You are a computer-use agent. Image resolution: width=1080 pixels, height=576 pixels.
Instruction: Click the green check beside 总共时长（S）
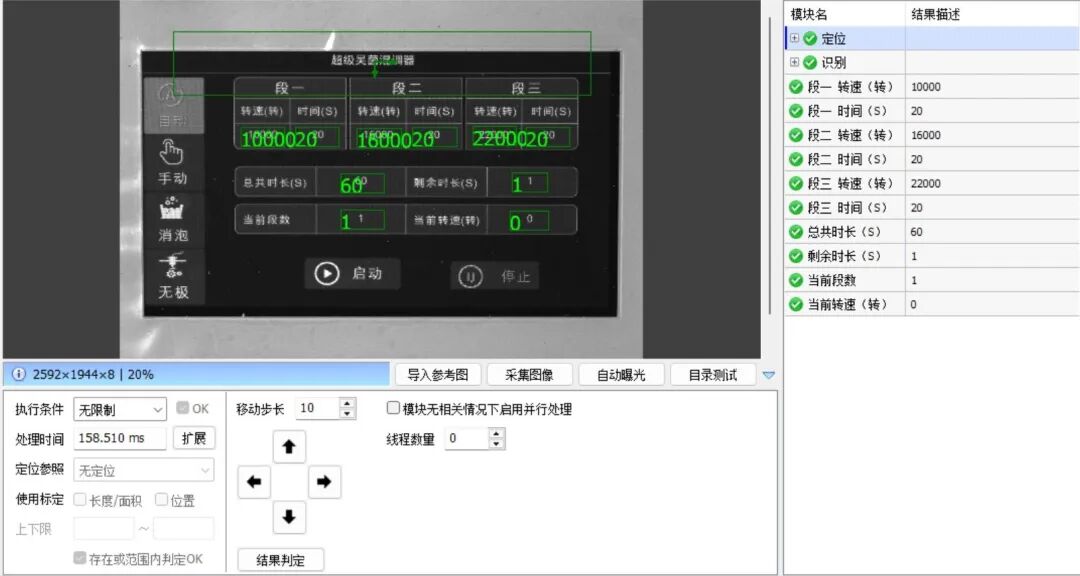click(x=796, y=232)
